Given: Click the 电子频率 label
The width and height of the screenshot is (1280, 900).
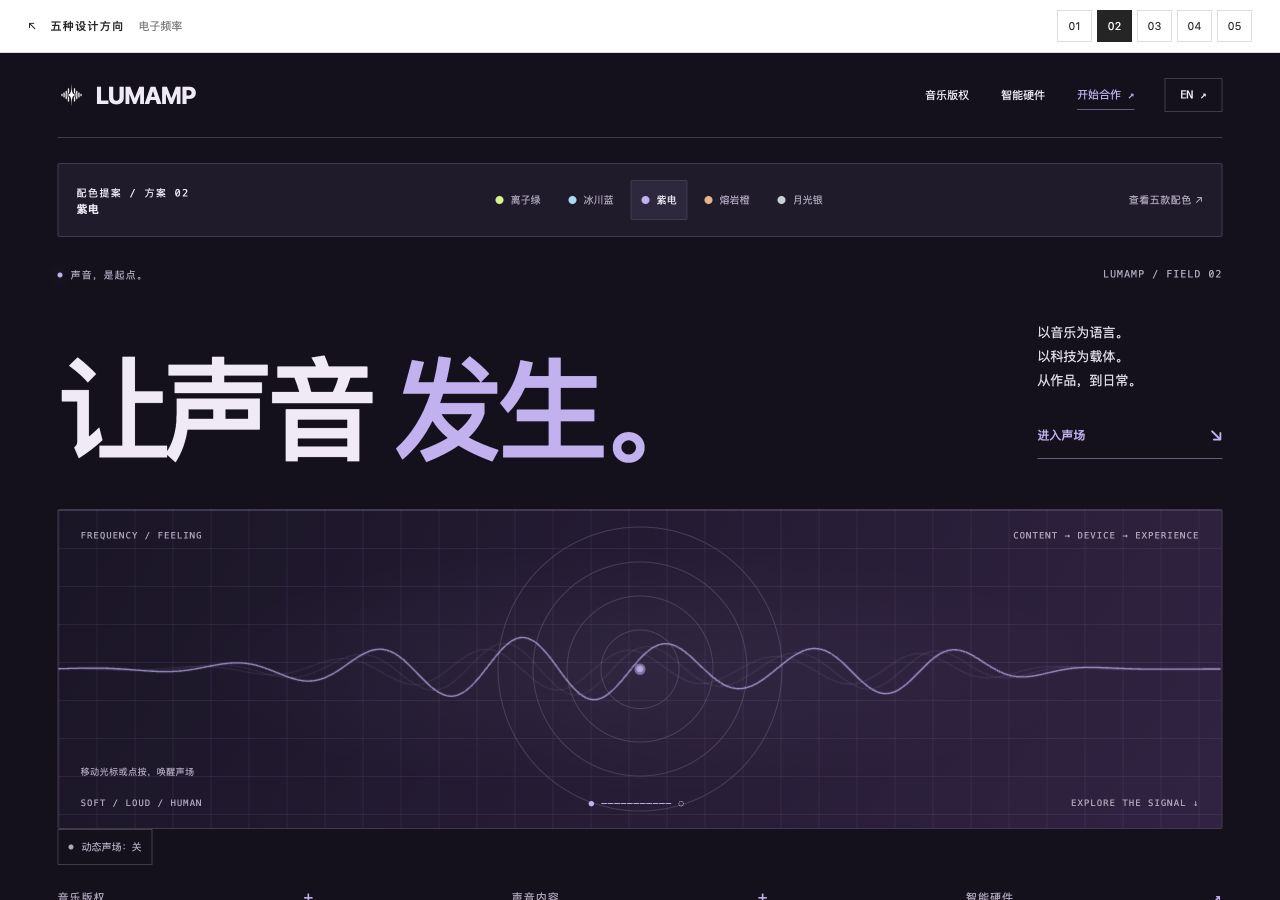Looking at the screenshot, I should pyautogui.click(x=161, y=26).
